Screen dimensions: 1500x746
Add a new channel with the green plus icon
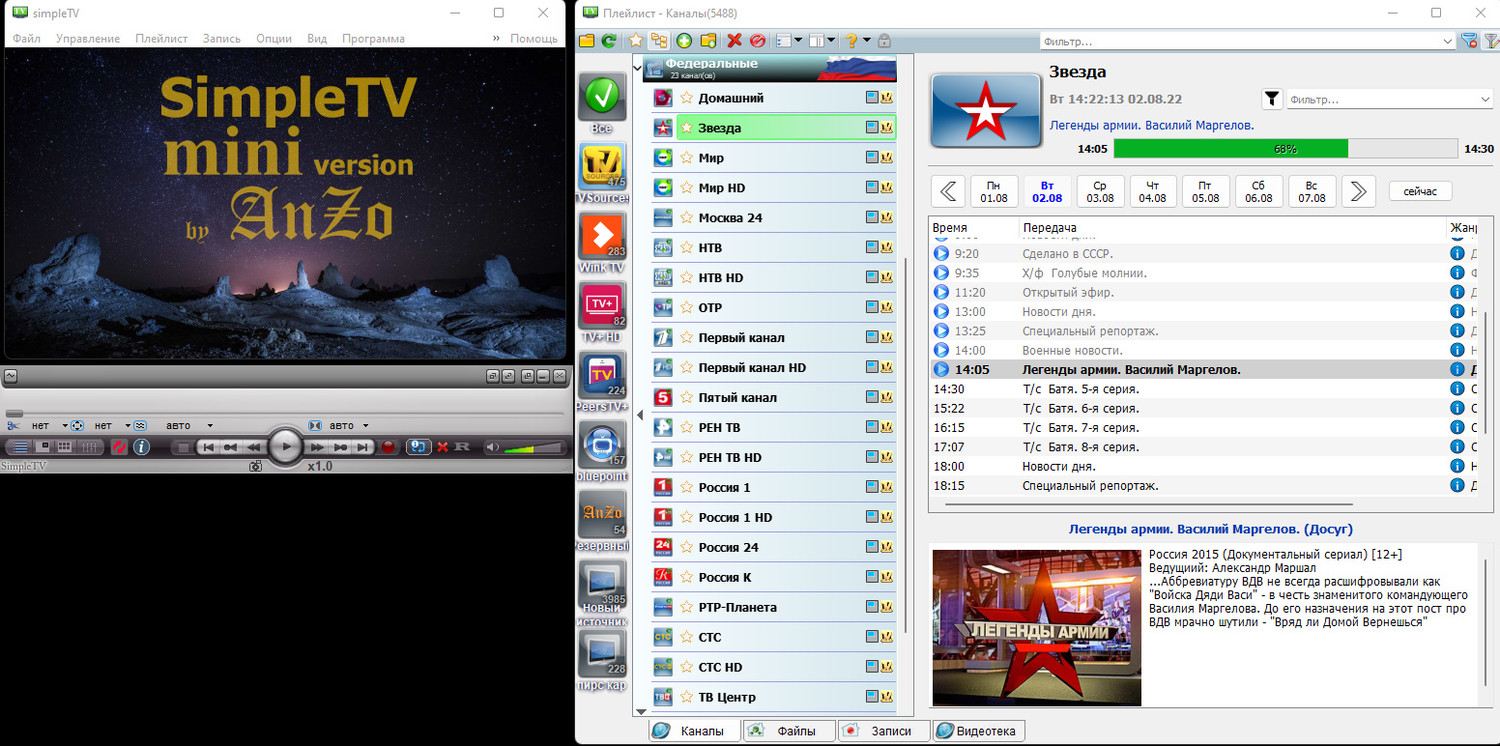[684, 41]
